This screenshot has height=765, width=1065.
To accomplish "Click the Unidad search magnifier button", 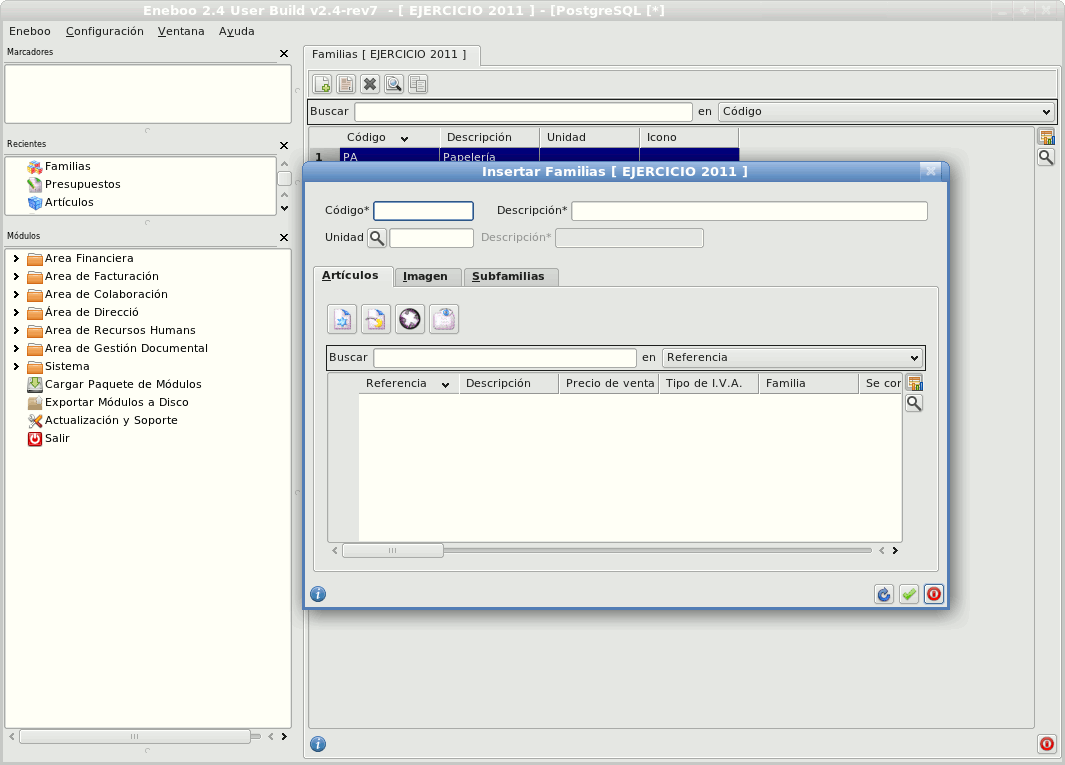I will (376, 238).
